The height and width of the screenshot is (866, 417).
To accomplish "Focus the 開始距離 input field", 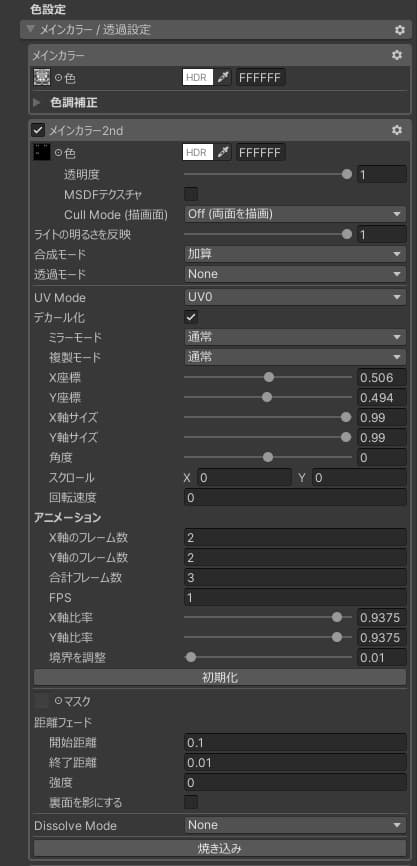I will click(x=295, y=742).
